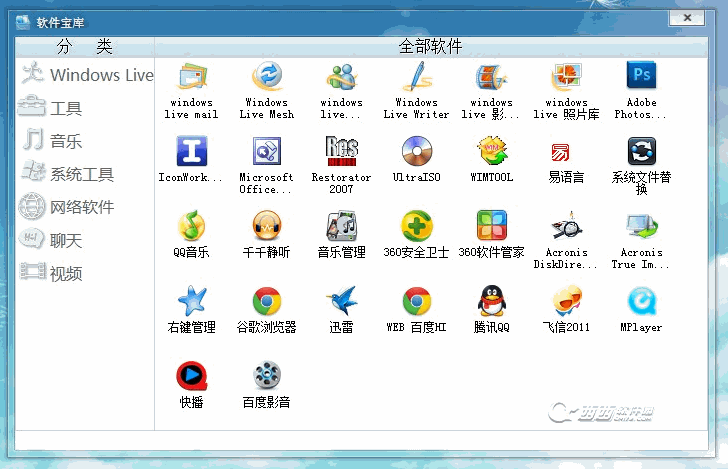
Task: Open 飞信2011 app
Action: pos(567,301)
